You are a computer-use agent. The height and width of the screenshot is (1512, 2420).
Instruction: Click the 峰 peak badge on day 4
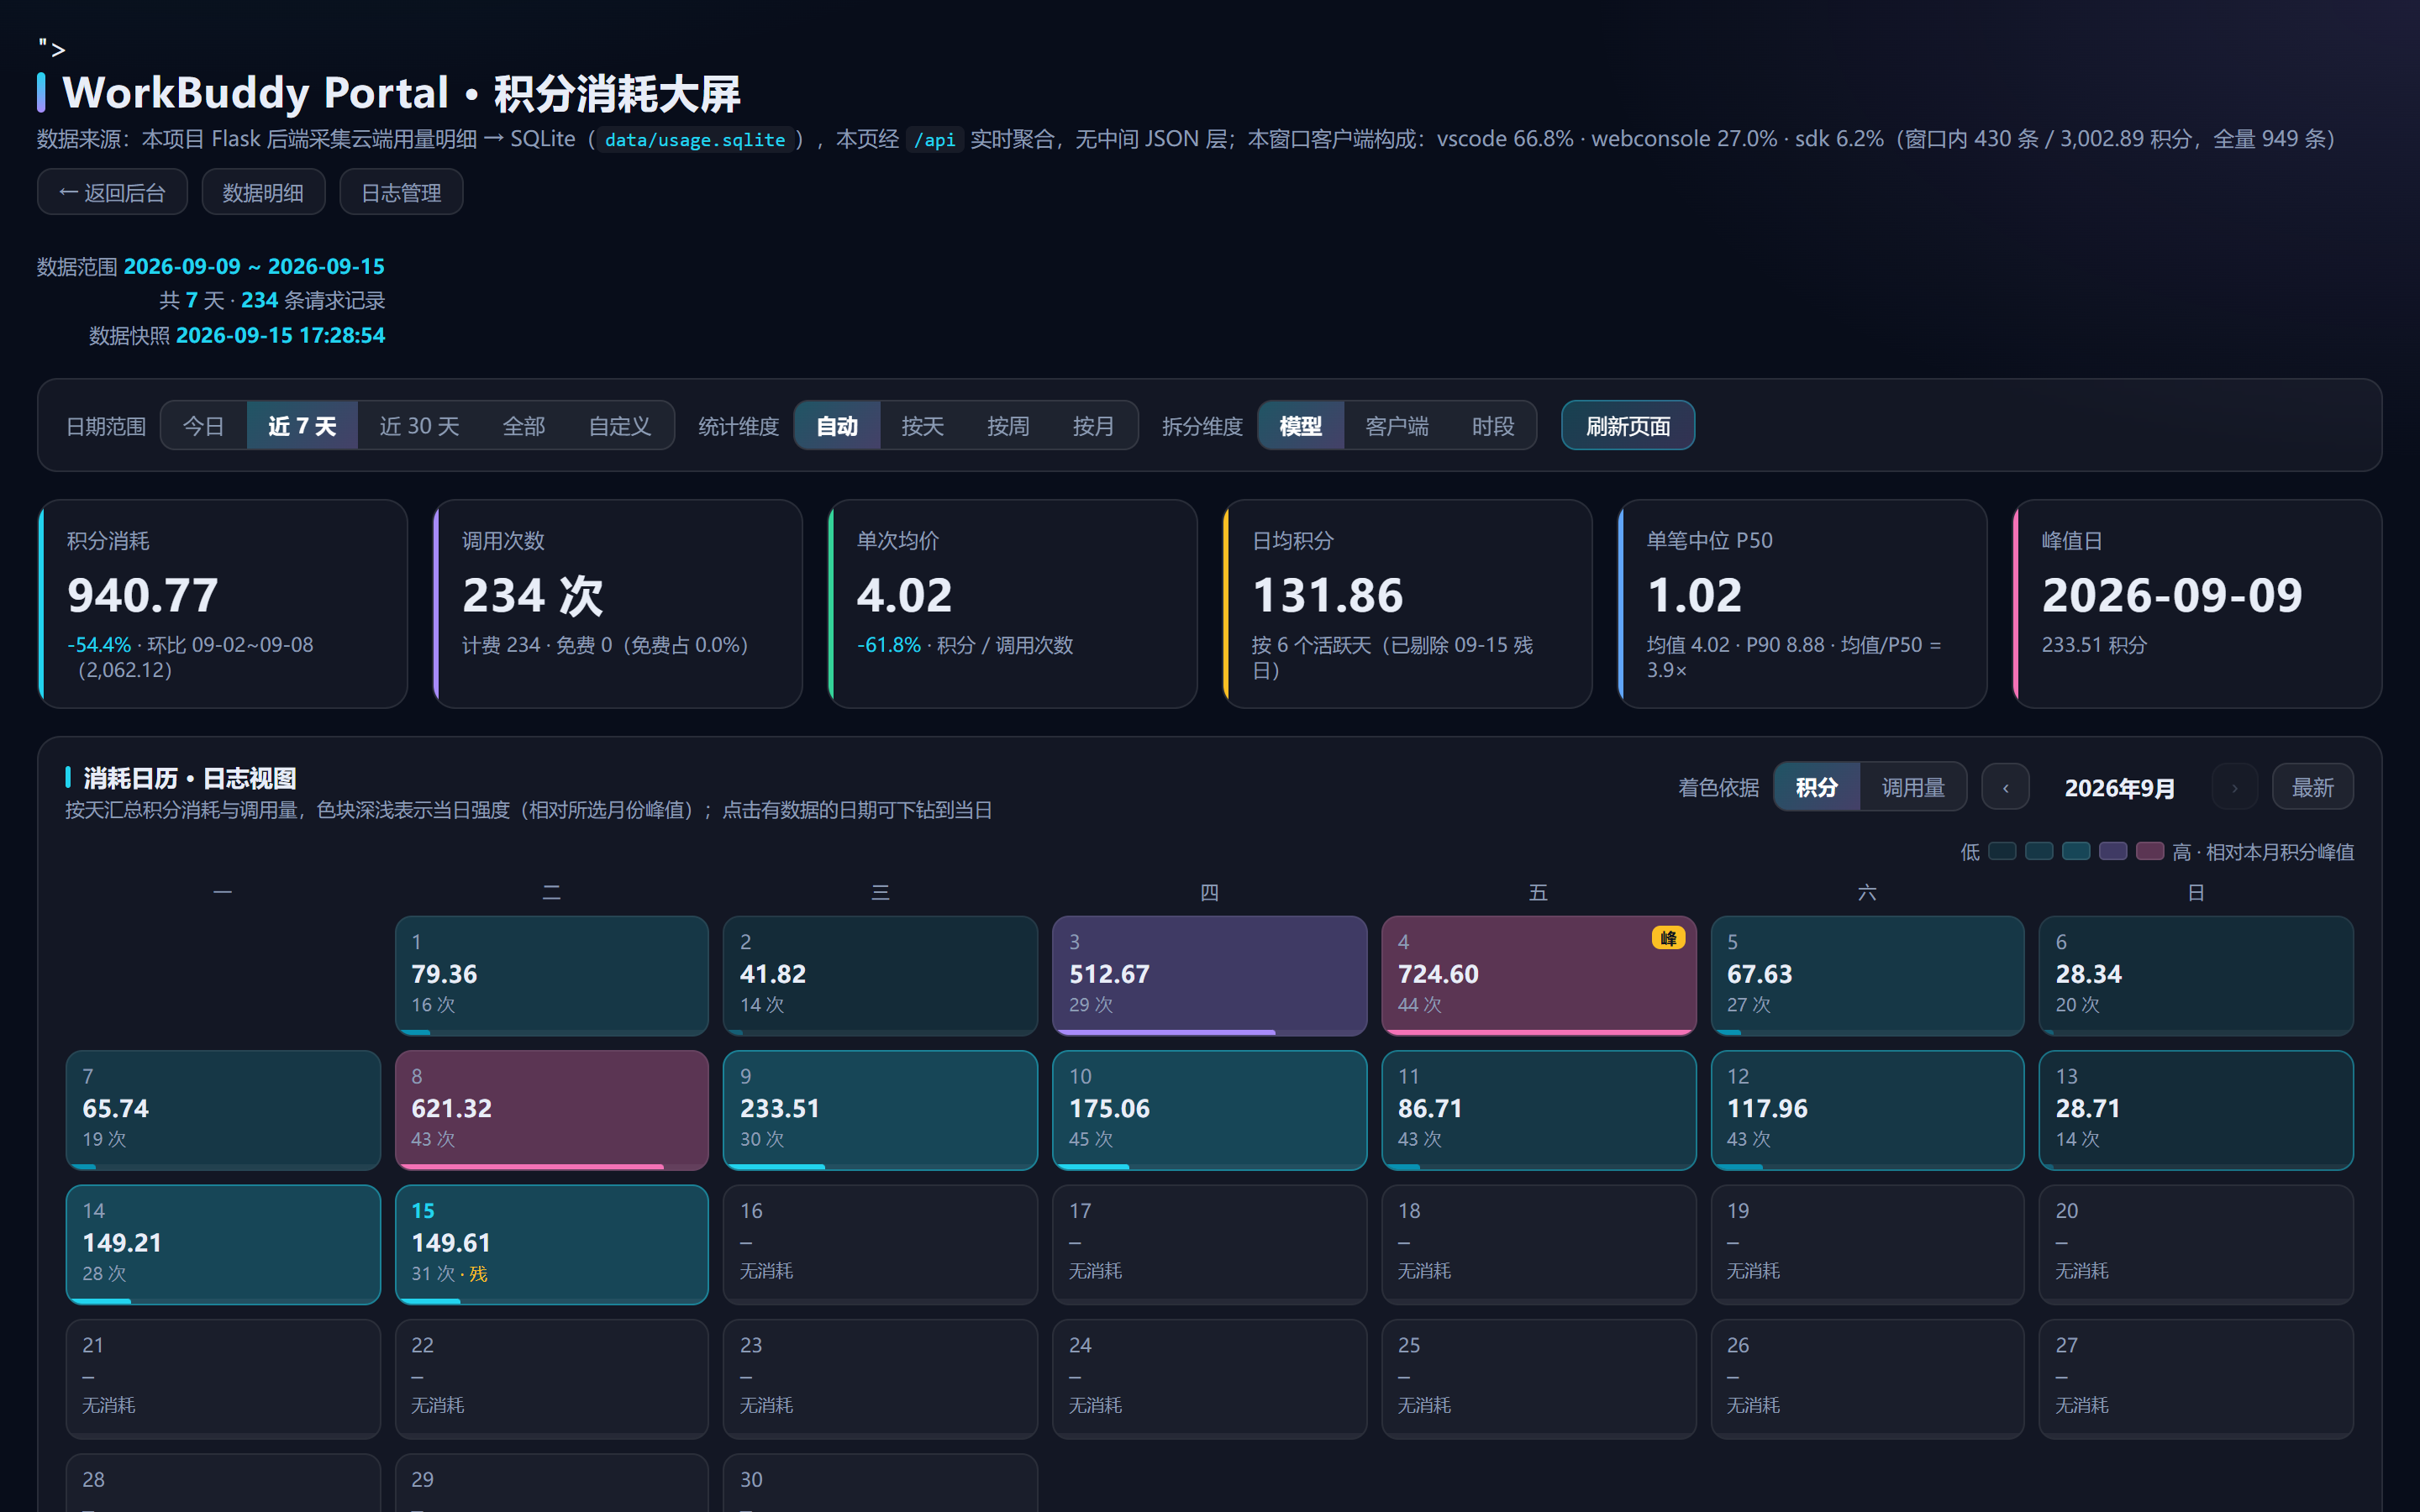click(x=1667, y=938)
